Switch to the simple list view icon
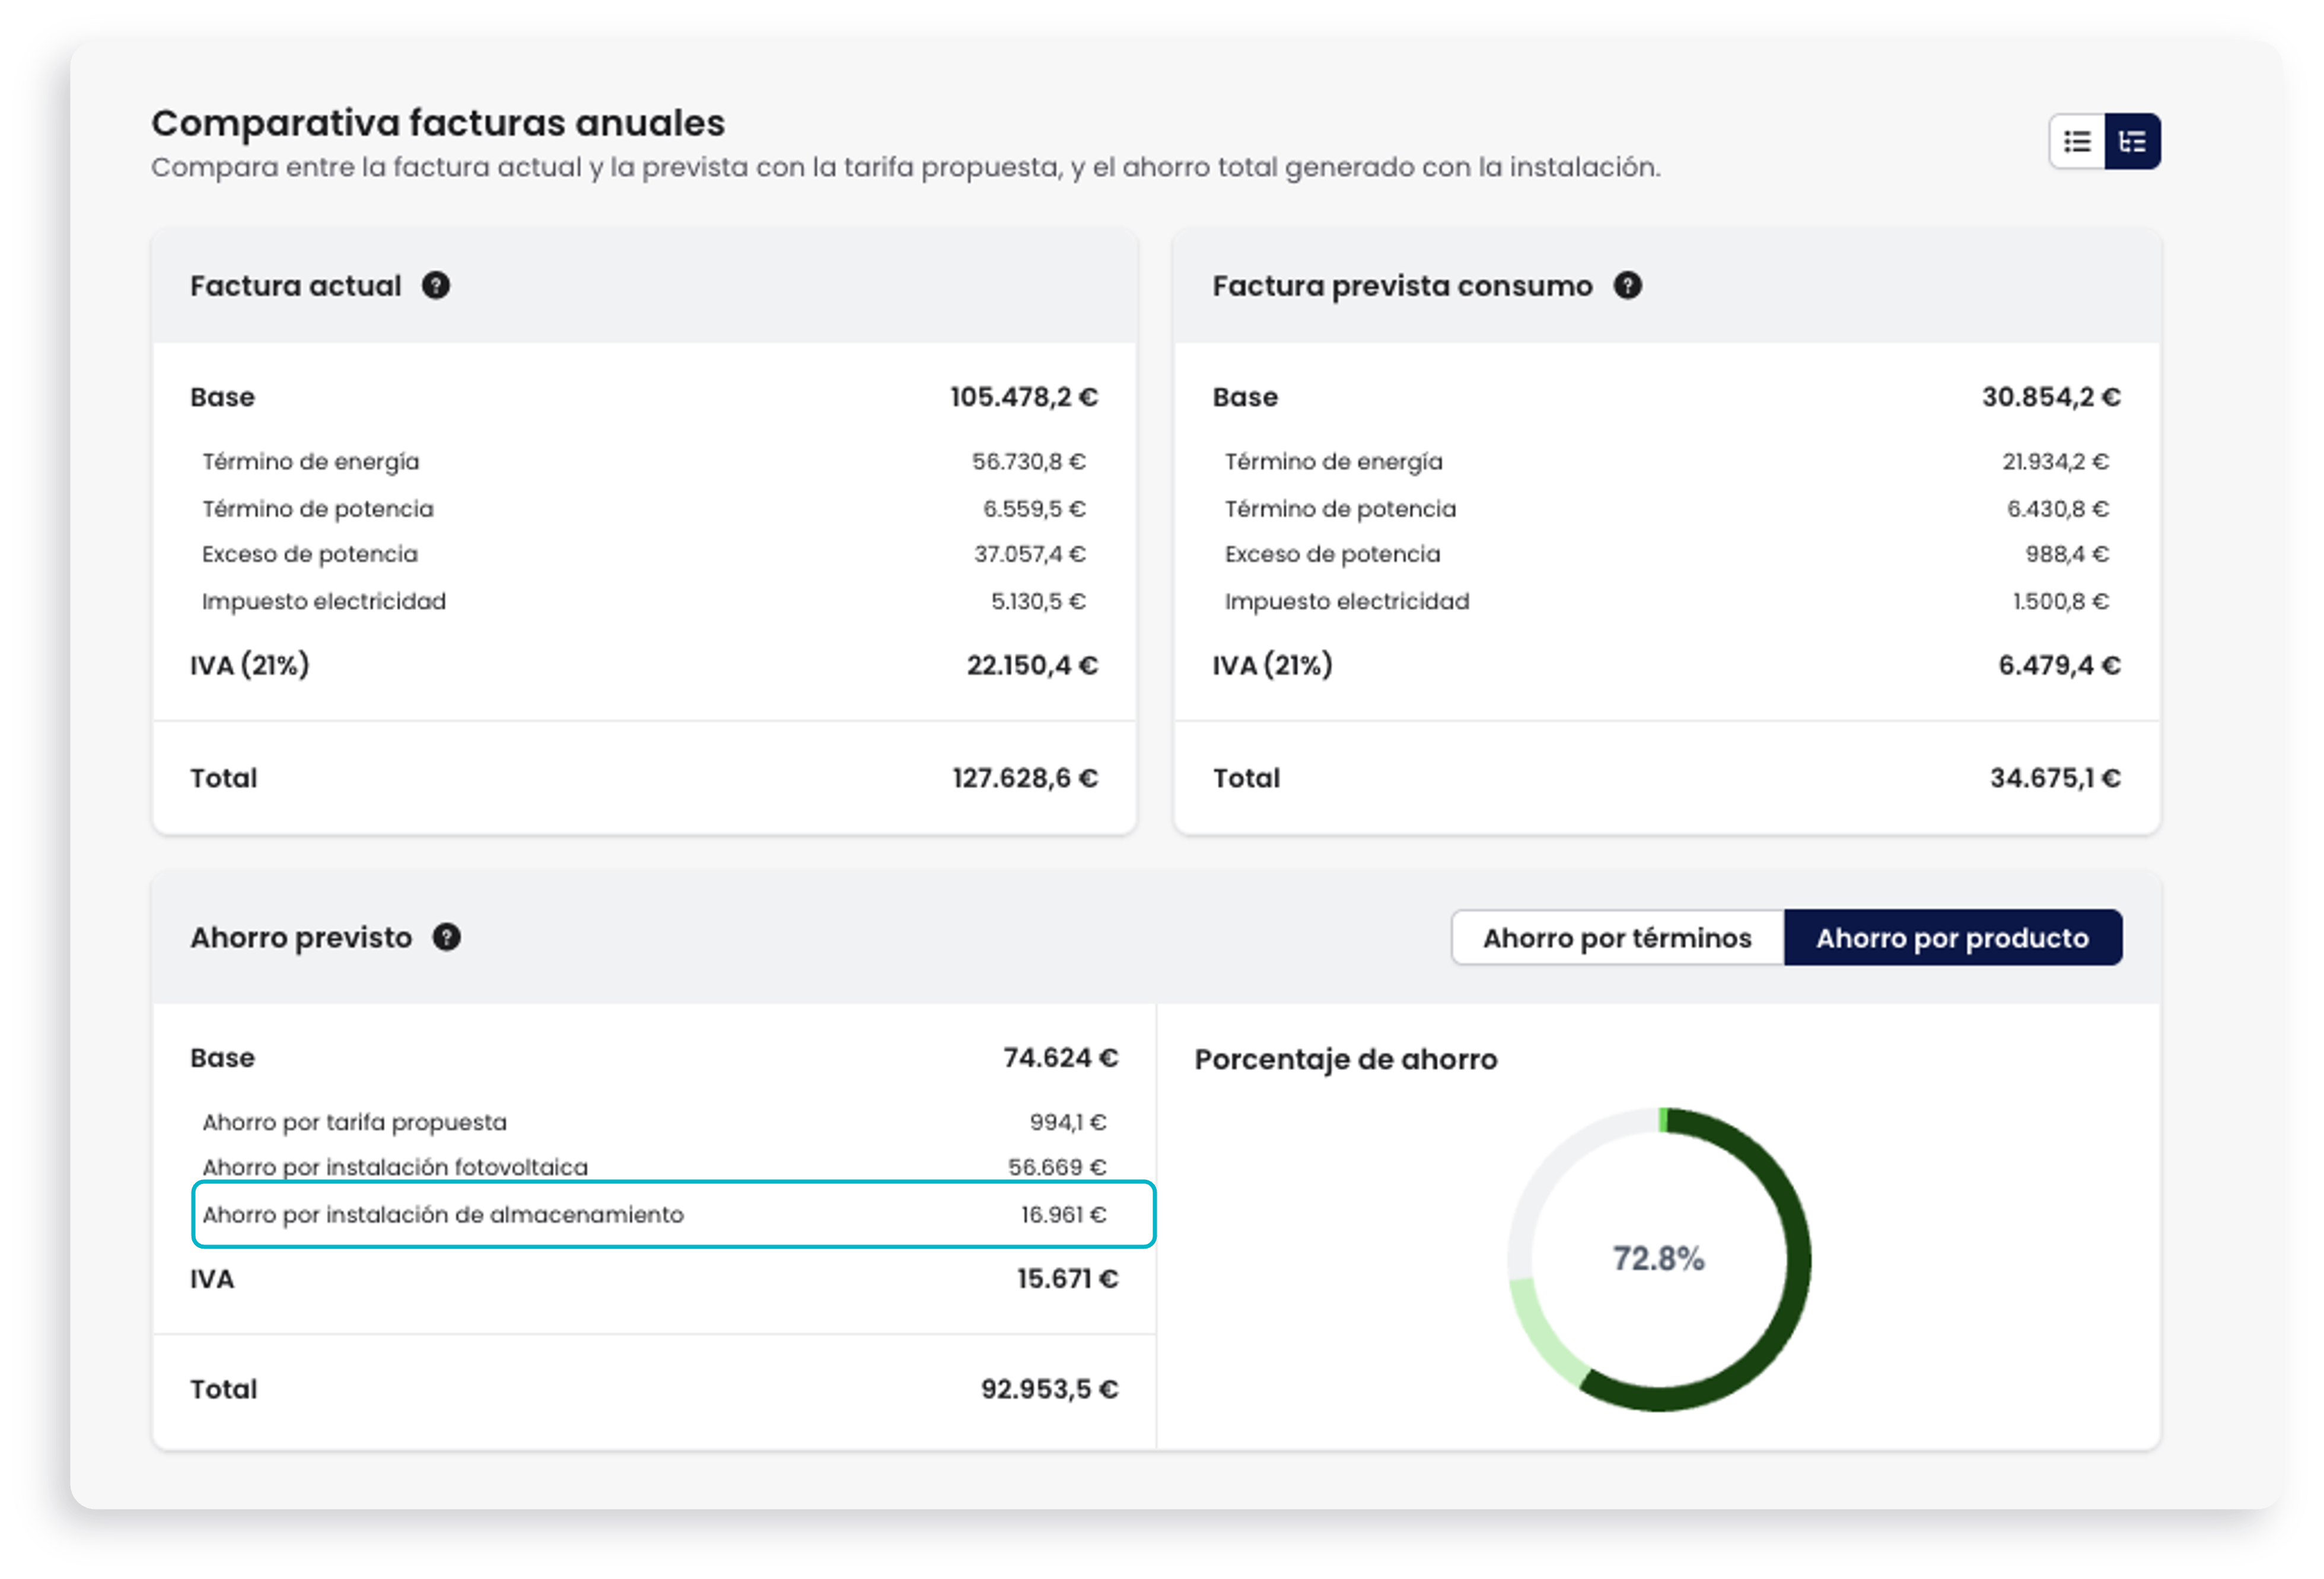Screen dimensions: 2324x1579 pyautogui.click(x=2077, y=142)
